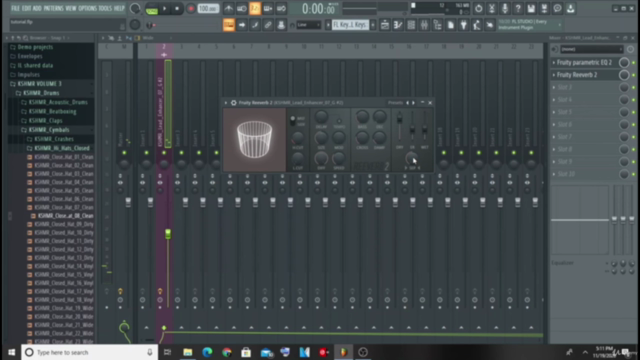Toggle Slot 5 enable LED

(x=633, y=112)
